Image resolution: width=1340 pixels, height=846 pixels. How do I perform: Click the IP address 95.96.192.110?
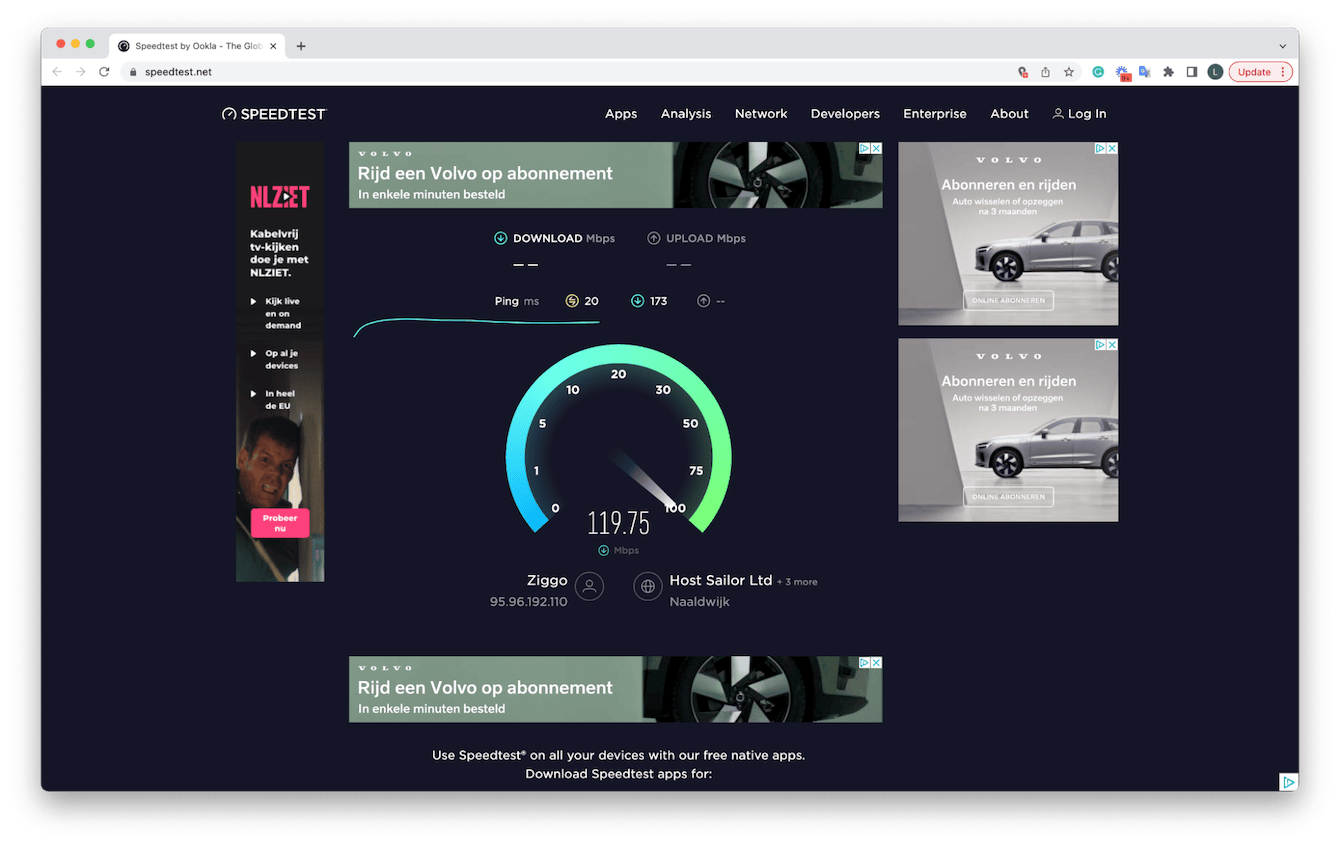(x=528, y=602)
